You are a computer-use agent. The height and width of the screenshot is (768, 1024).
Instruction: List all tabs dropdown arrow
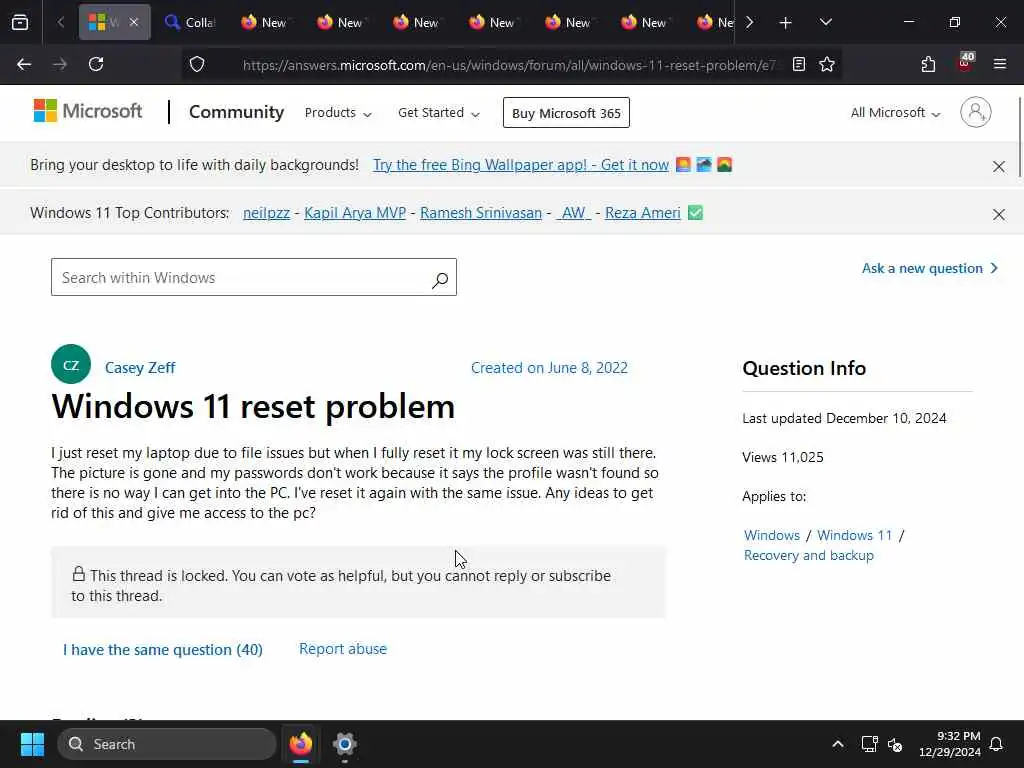(825, 22)
